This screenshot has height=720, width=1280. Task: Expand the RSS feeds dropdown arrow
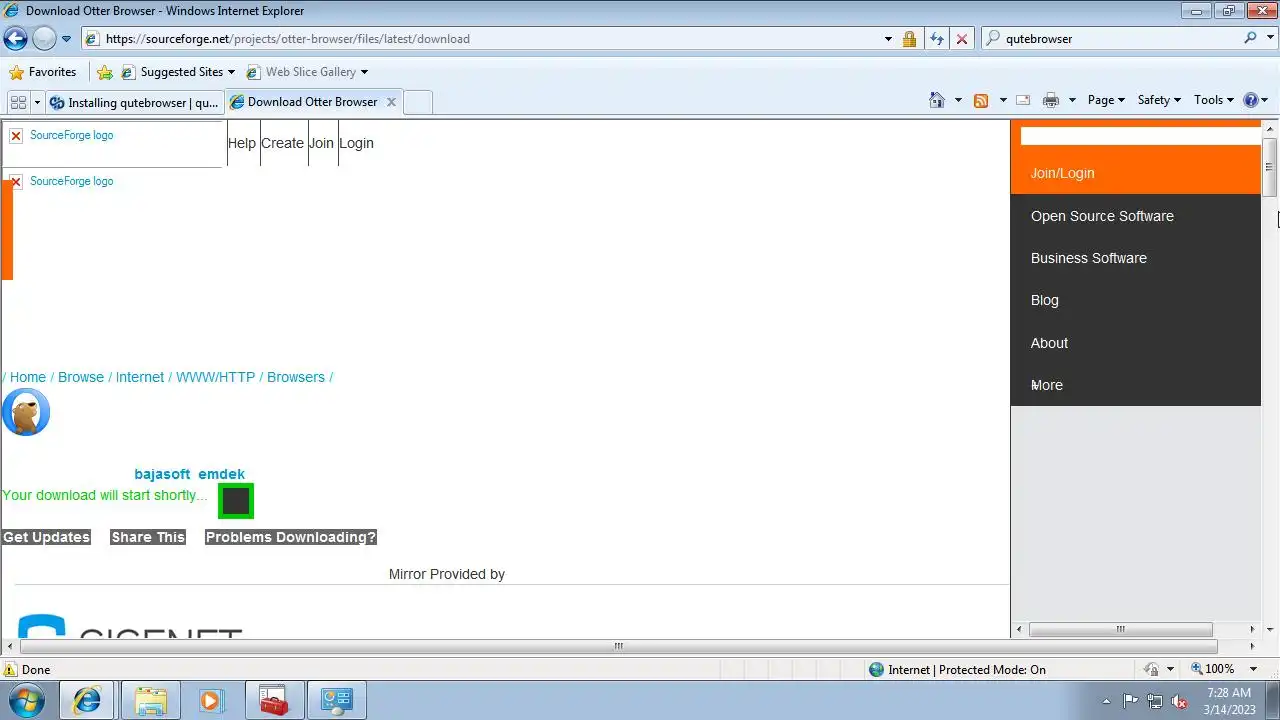pyautogui.click(x=1003, y=100)
